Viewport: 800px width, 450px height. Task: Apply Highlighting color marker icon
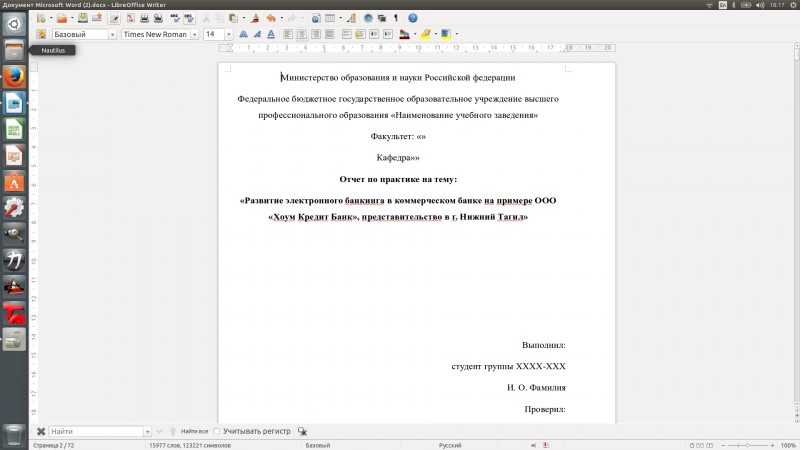tap(425, 34)
